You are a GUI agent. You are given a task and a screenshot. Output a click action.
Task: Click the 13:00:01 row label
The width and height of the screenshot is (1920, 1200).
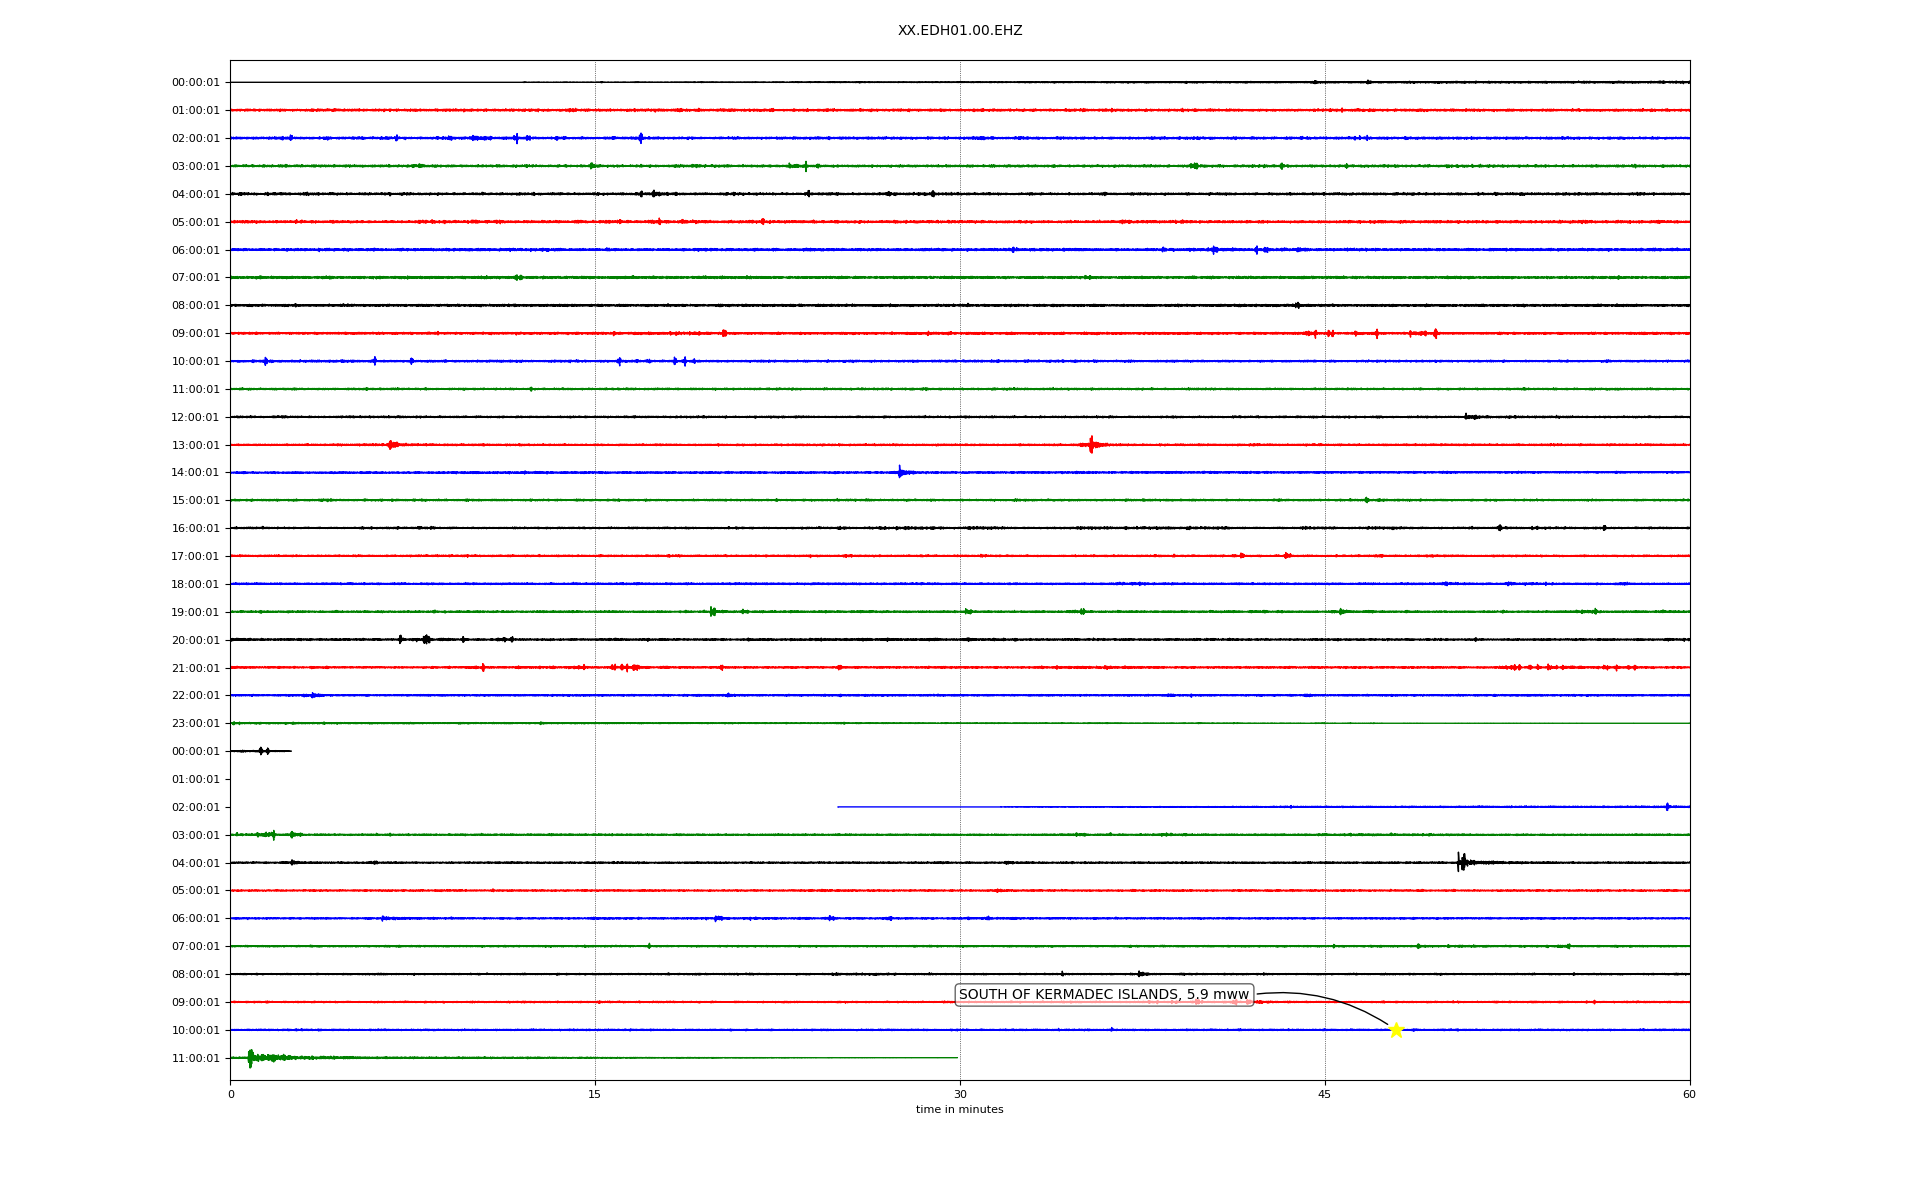[195, 445]
